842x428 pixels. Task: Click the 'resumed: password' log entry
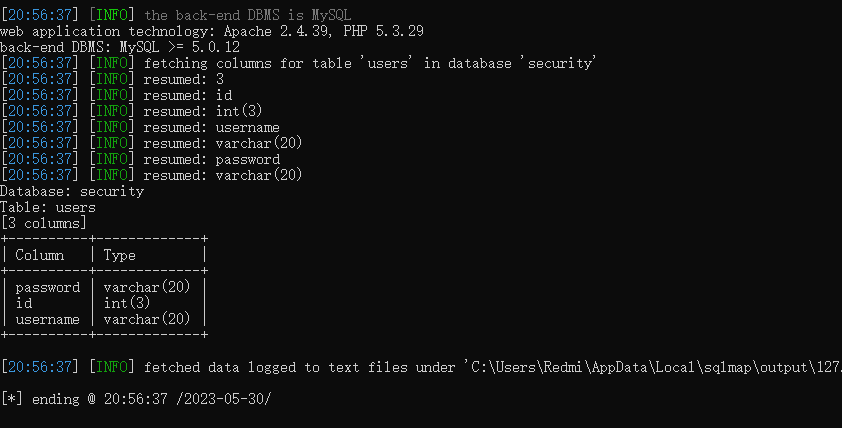(x=211, y=159)
